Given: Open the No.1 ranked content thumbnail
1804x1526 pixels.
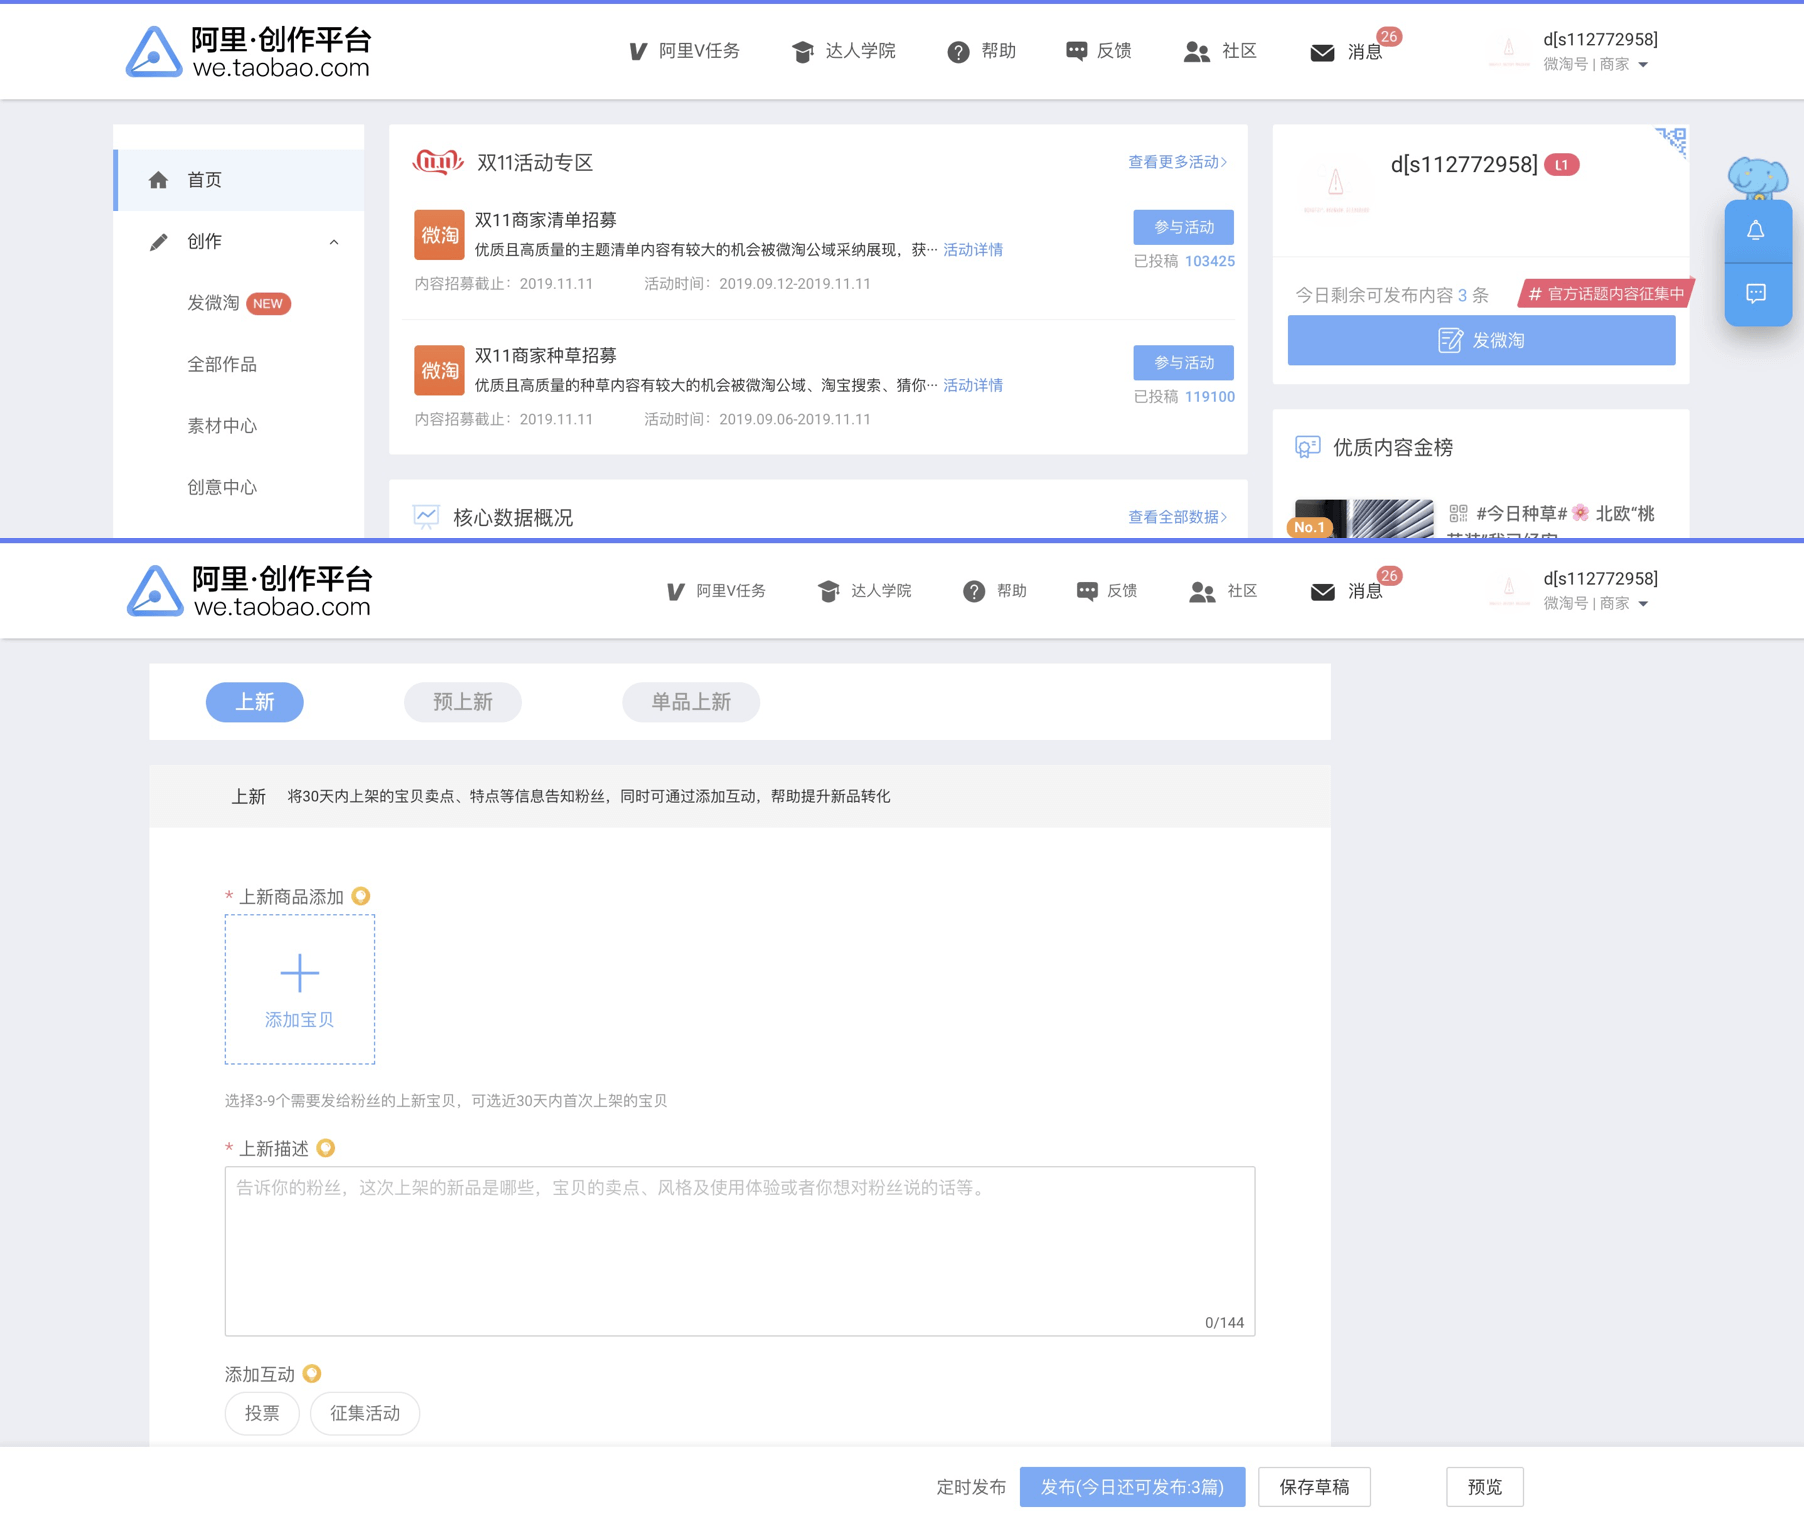Looking at the screenshot, I should (x=1364, y=519).
